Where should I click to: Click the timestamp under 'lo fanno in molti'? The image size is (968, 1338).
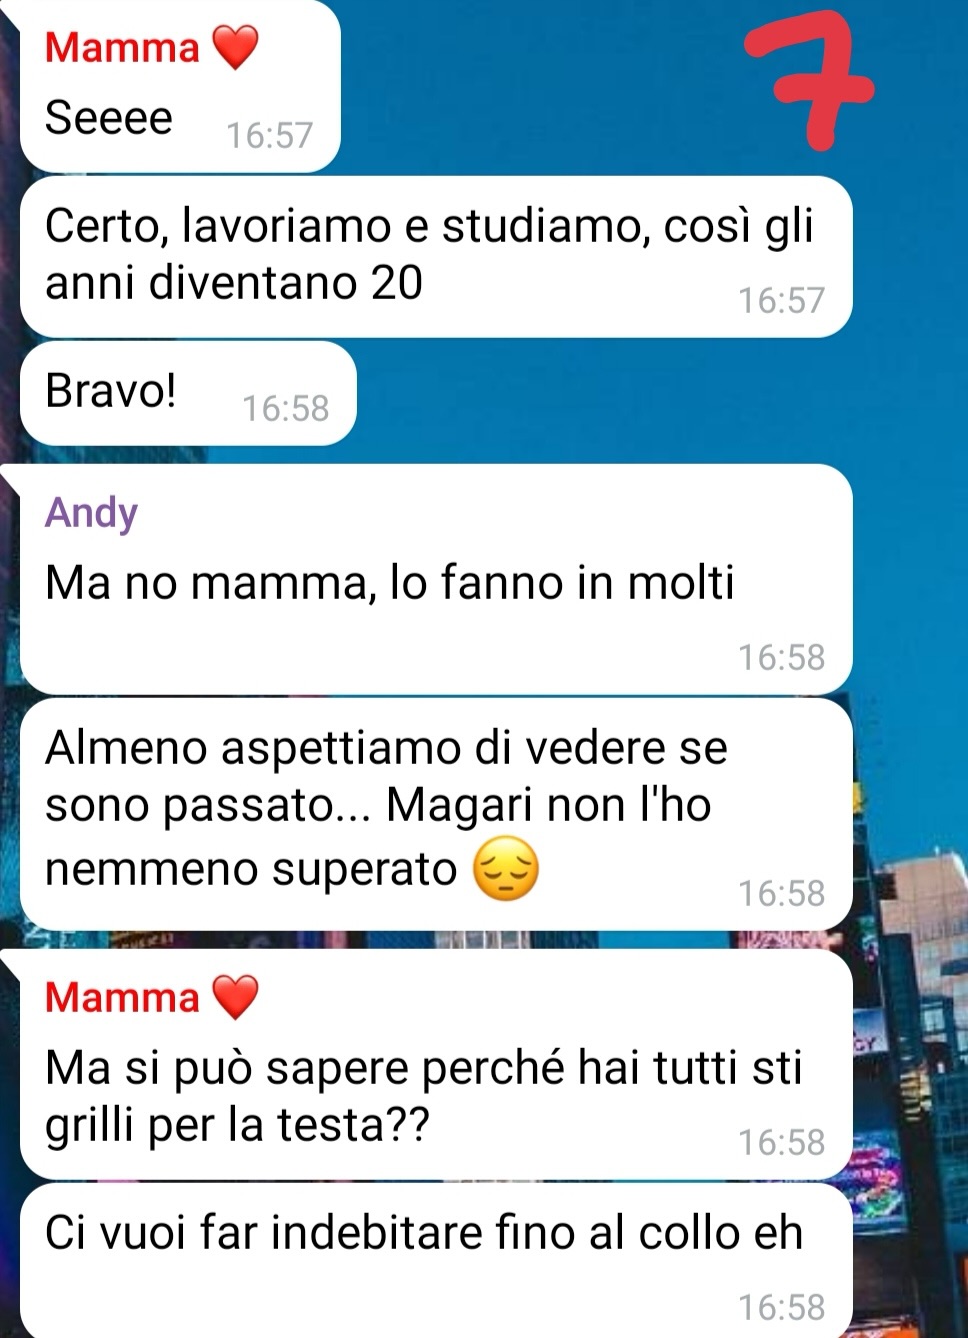pyautogui.click(x=782, y=657)
